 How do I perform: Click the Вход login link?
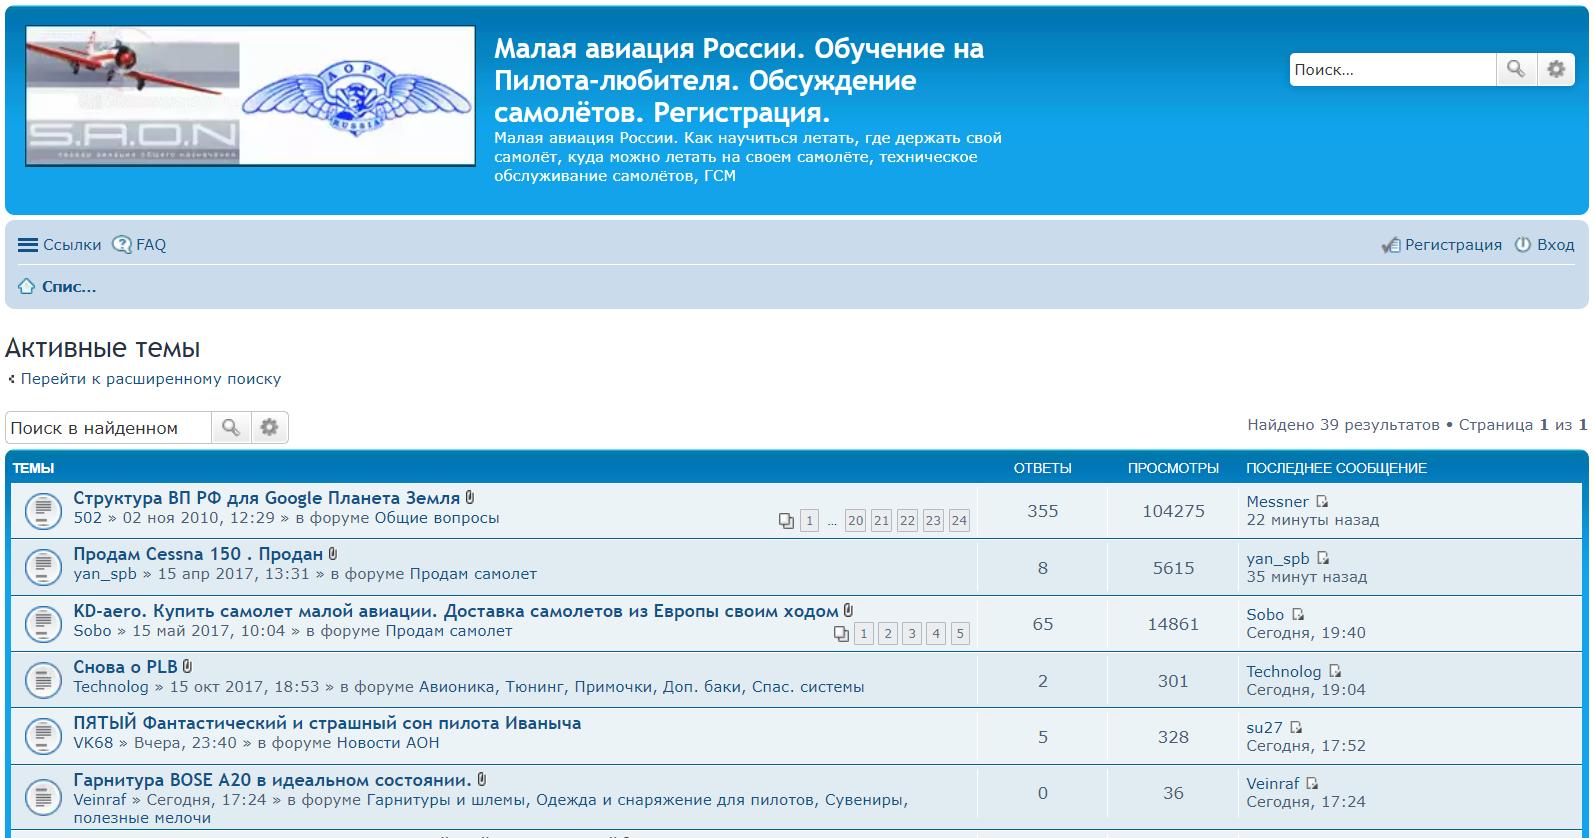pyautogui.click(x=1545, y=245)
